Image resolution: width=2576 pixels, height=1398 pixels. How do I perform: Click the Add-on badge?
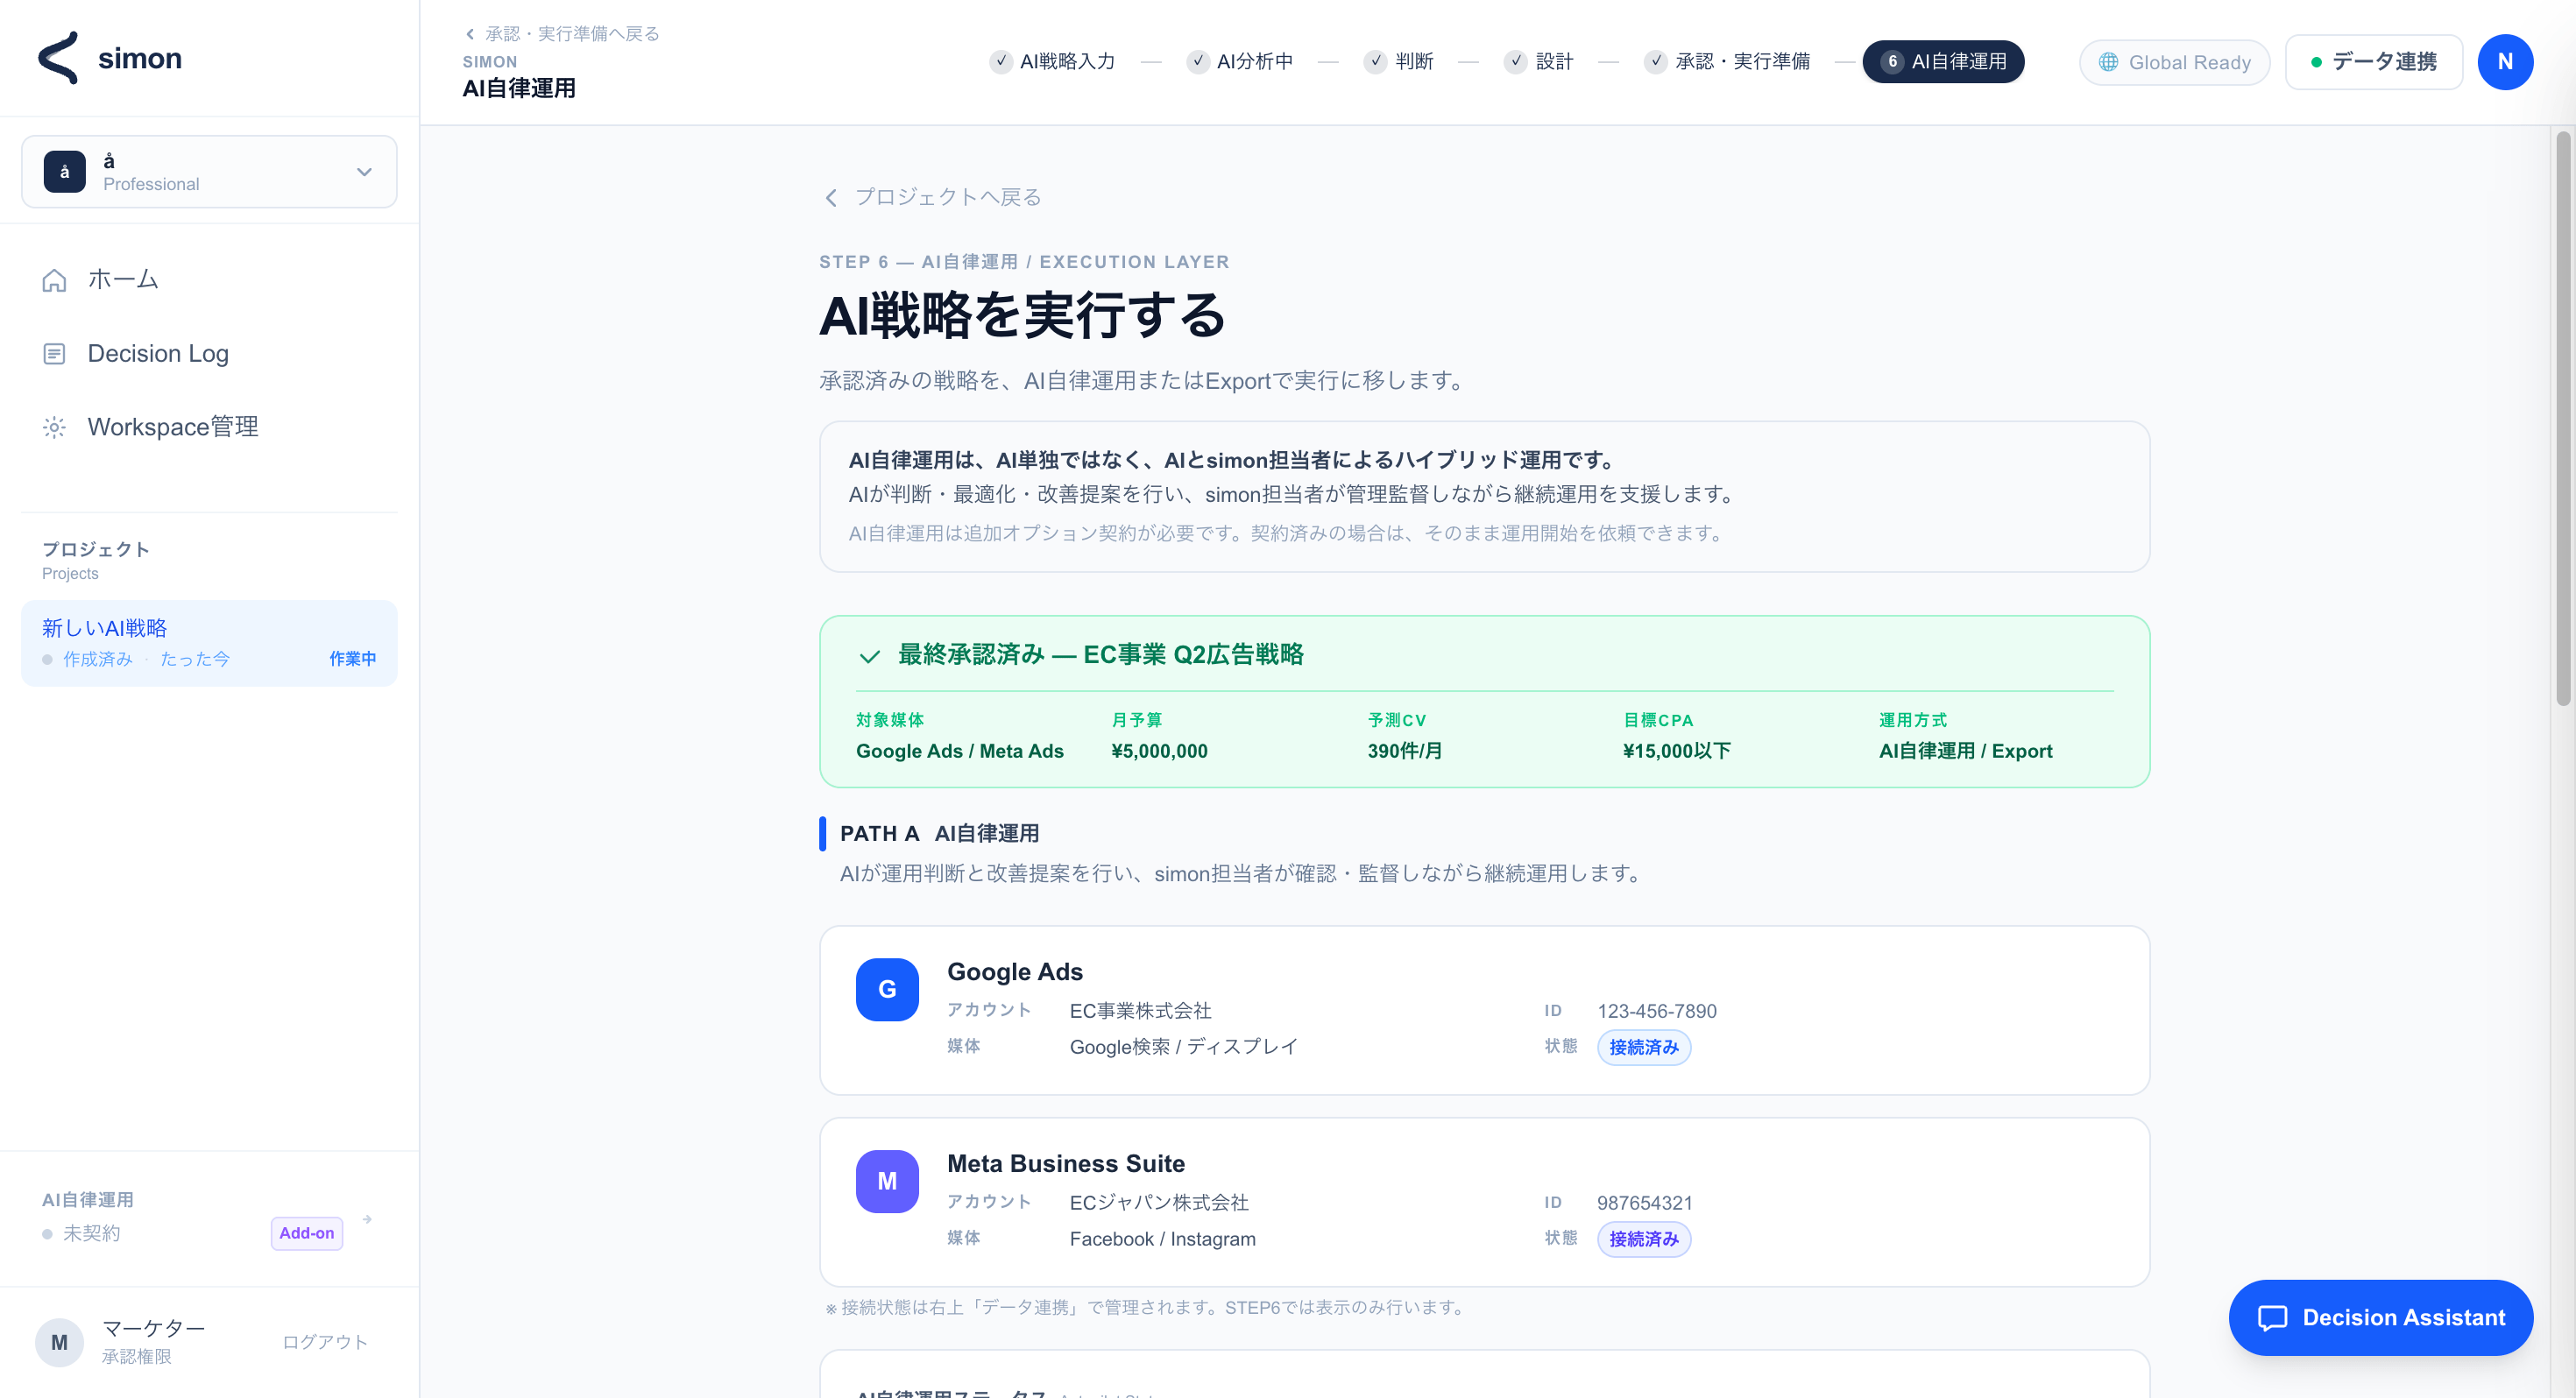[x=307, y=1233]
